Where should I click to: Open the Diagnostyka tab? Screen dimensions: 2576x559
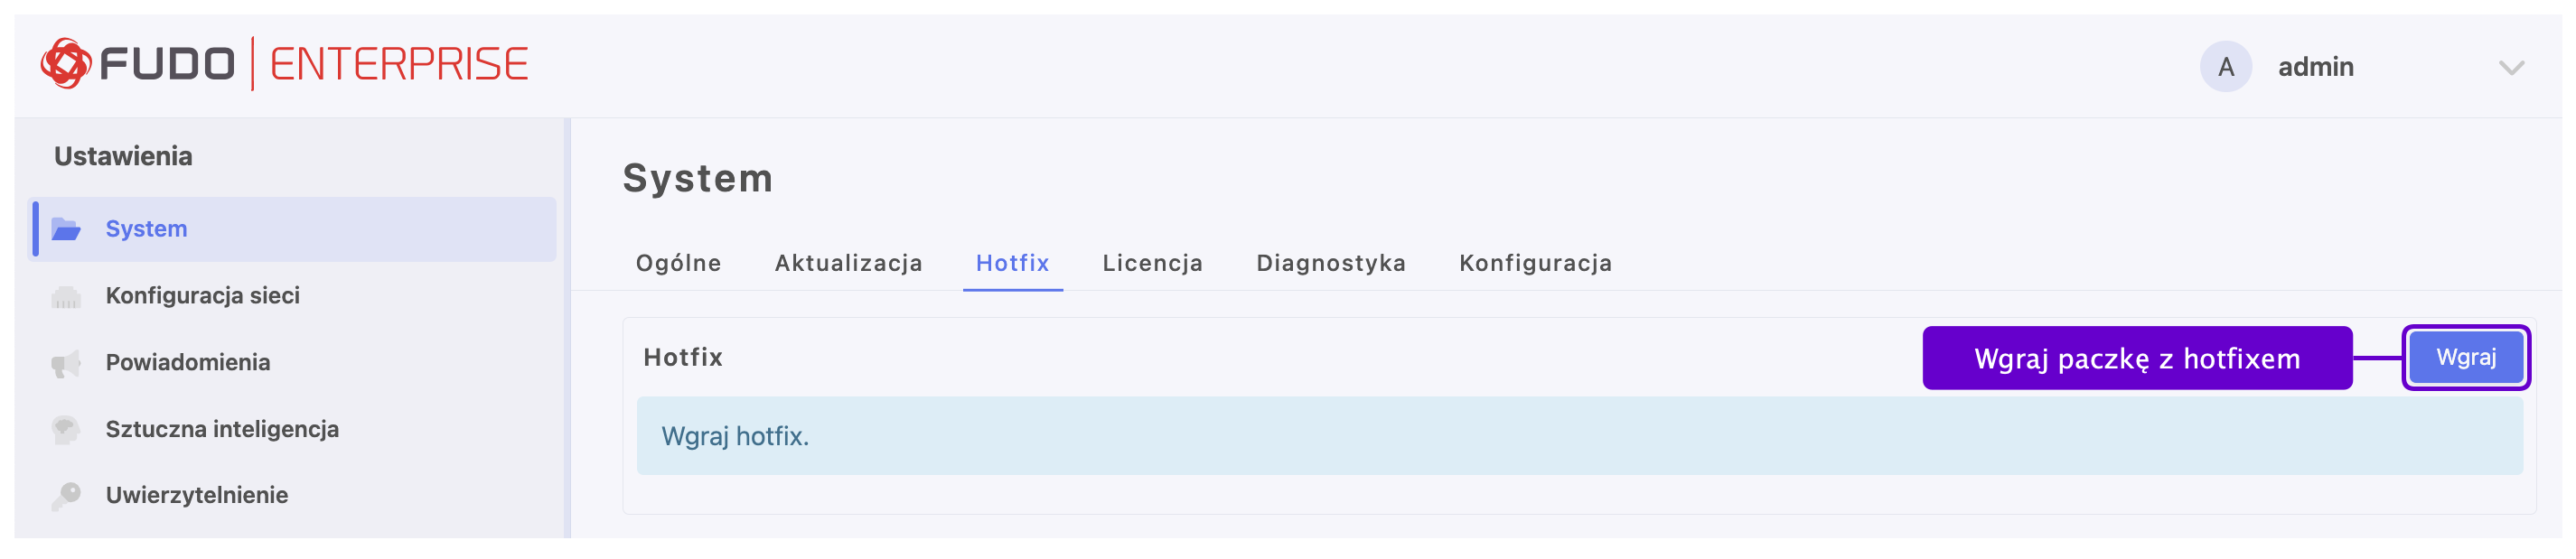(1330, 263)
